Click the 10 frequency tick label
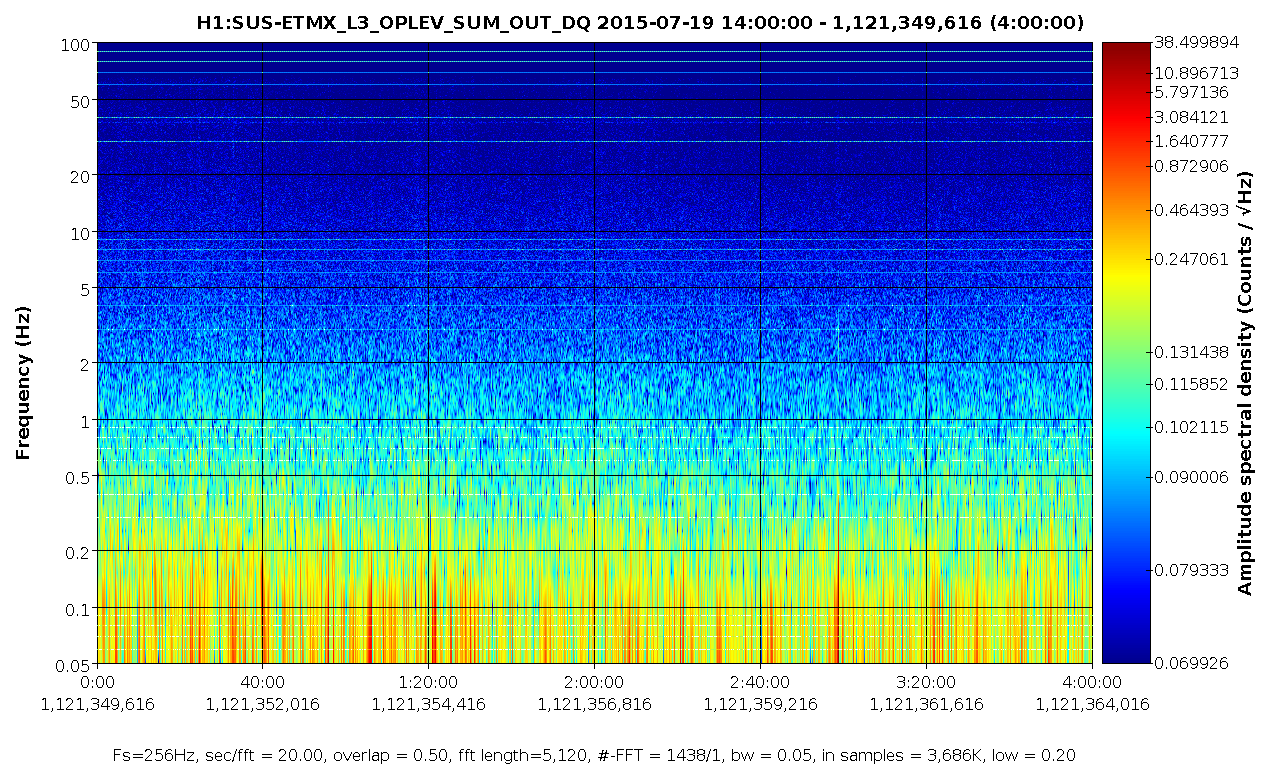The image size is (1280, 768). click(x=83, y=232)
